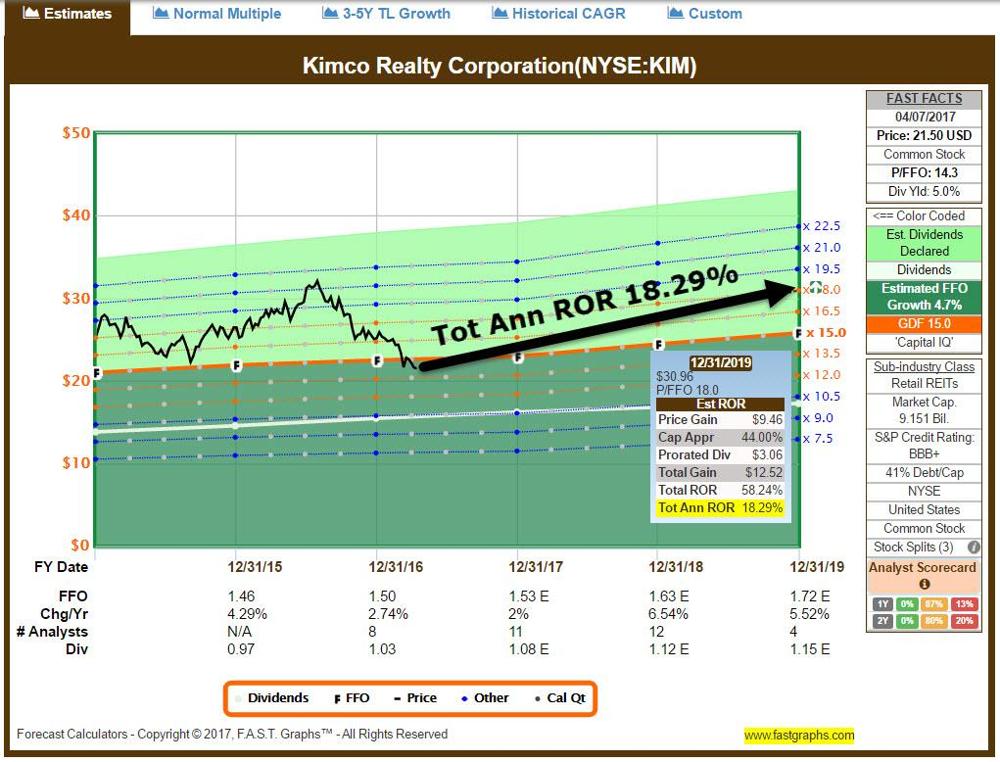Click the 1.15 E dividend value
Viewport: 1000px width, 762px height.
click(x=810, y=650)
